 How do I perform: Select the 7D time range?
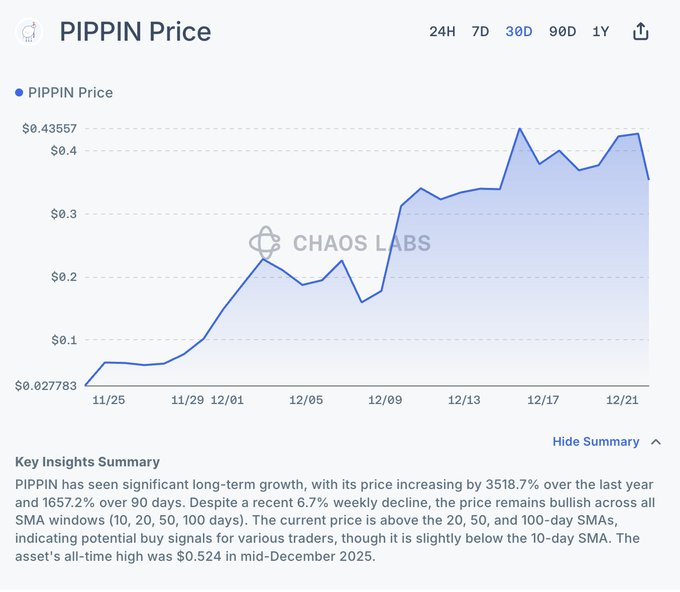(480, 31)
